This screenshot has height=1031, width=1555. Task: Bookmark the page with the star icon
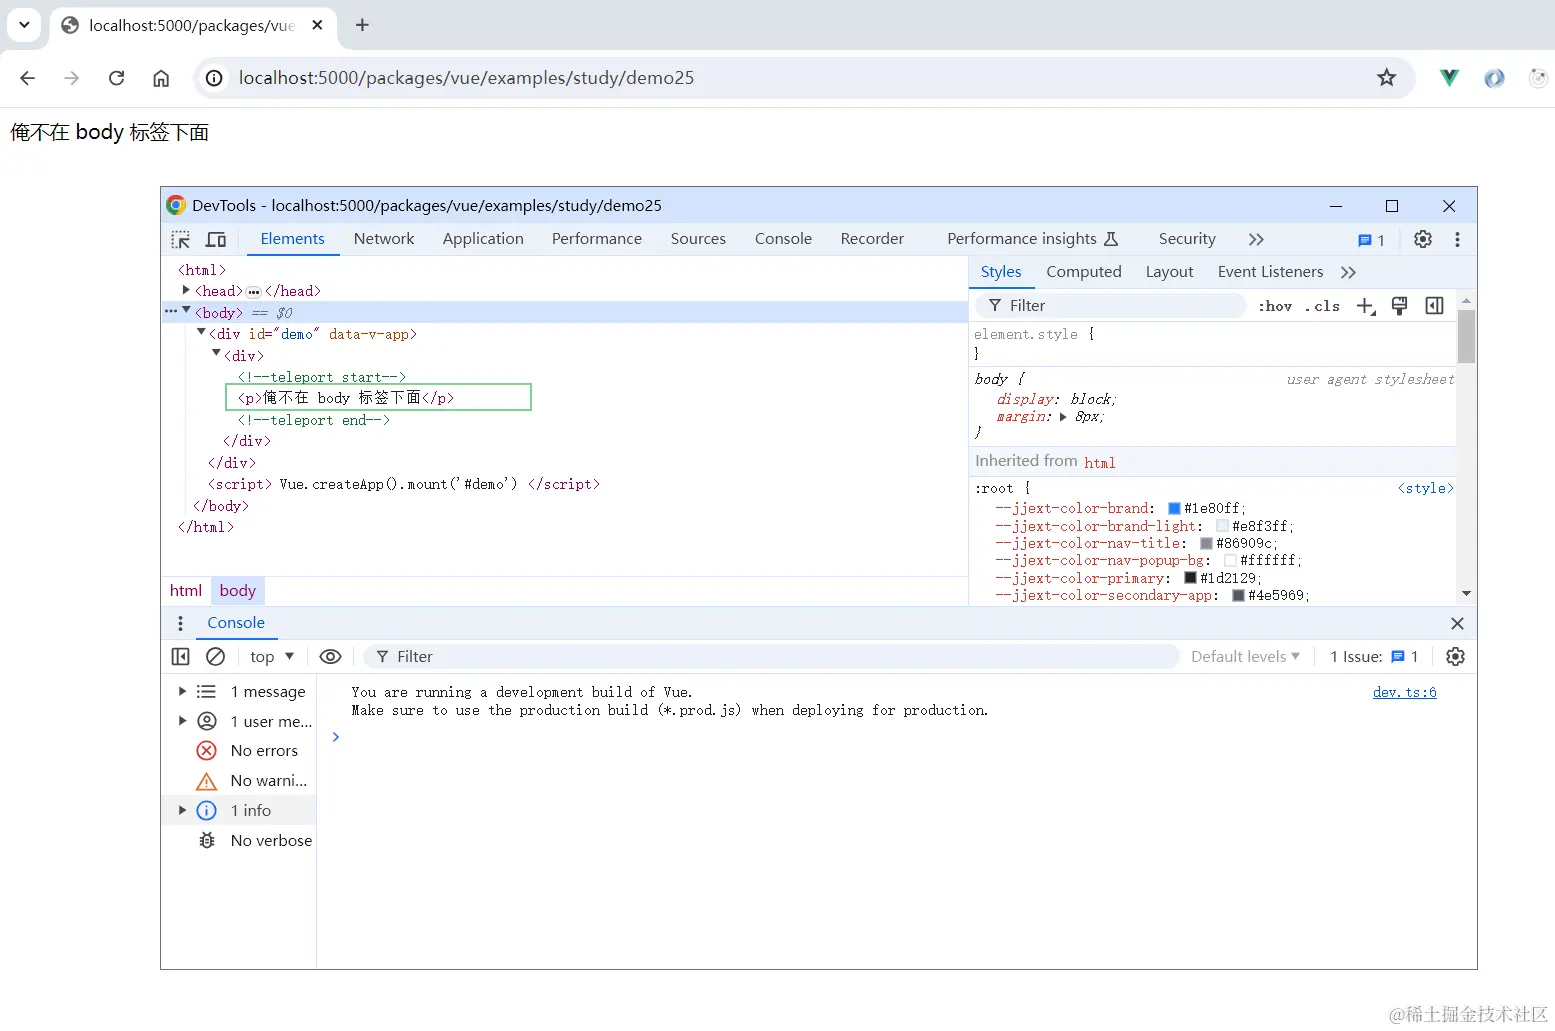[x=1386, y=78]
